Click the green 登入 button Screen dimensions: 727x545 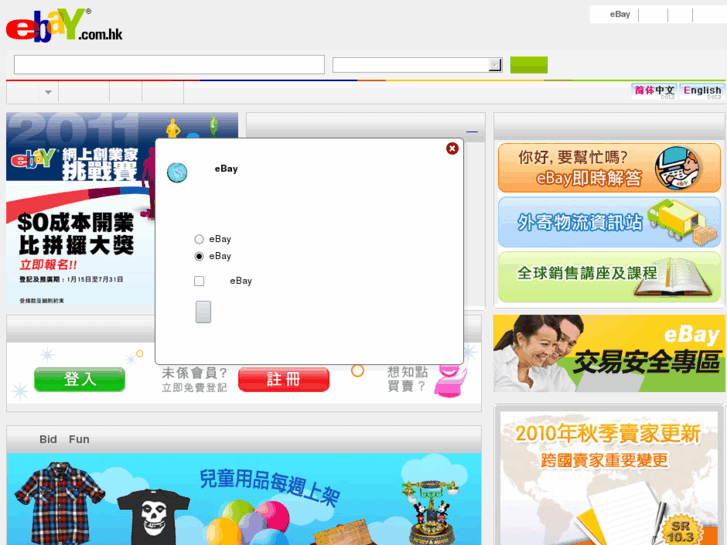tap(80, 379)
